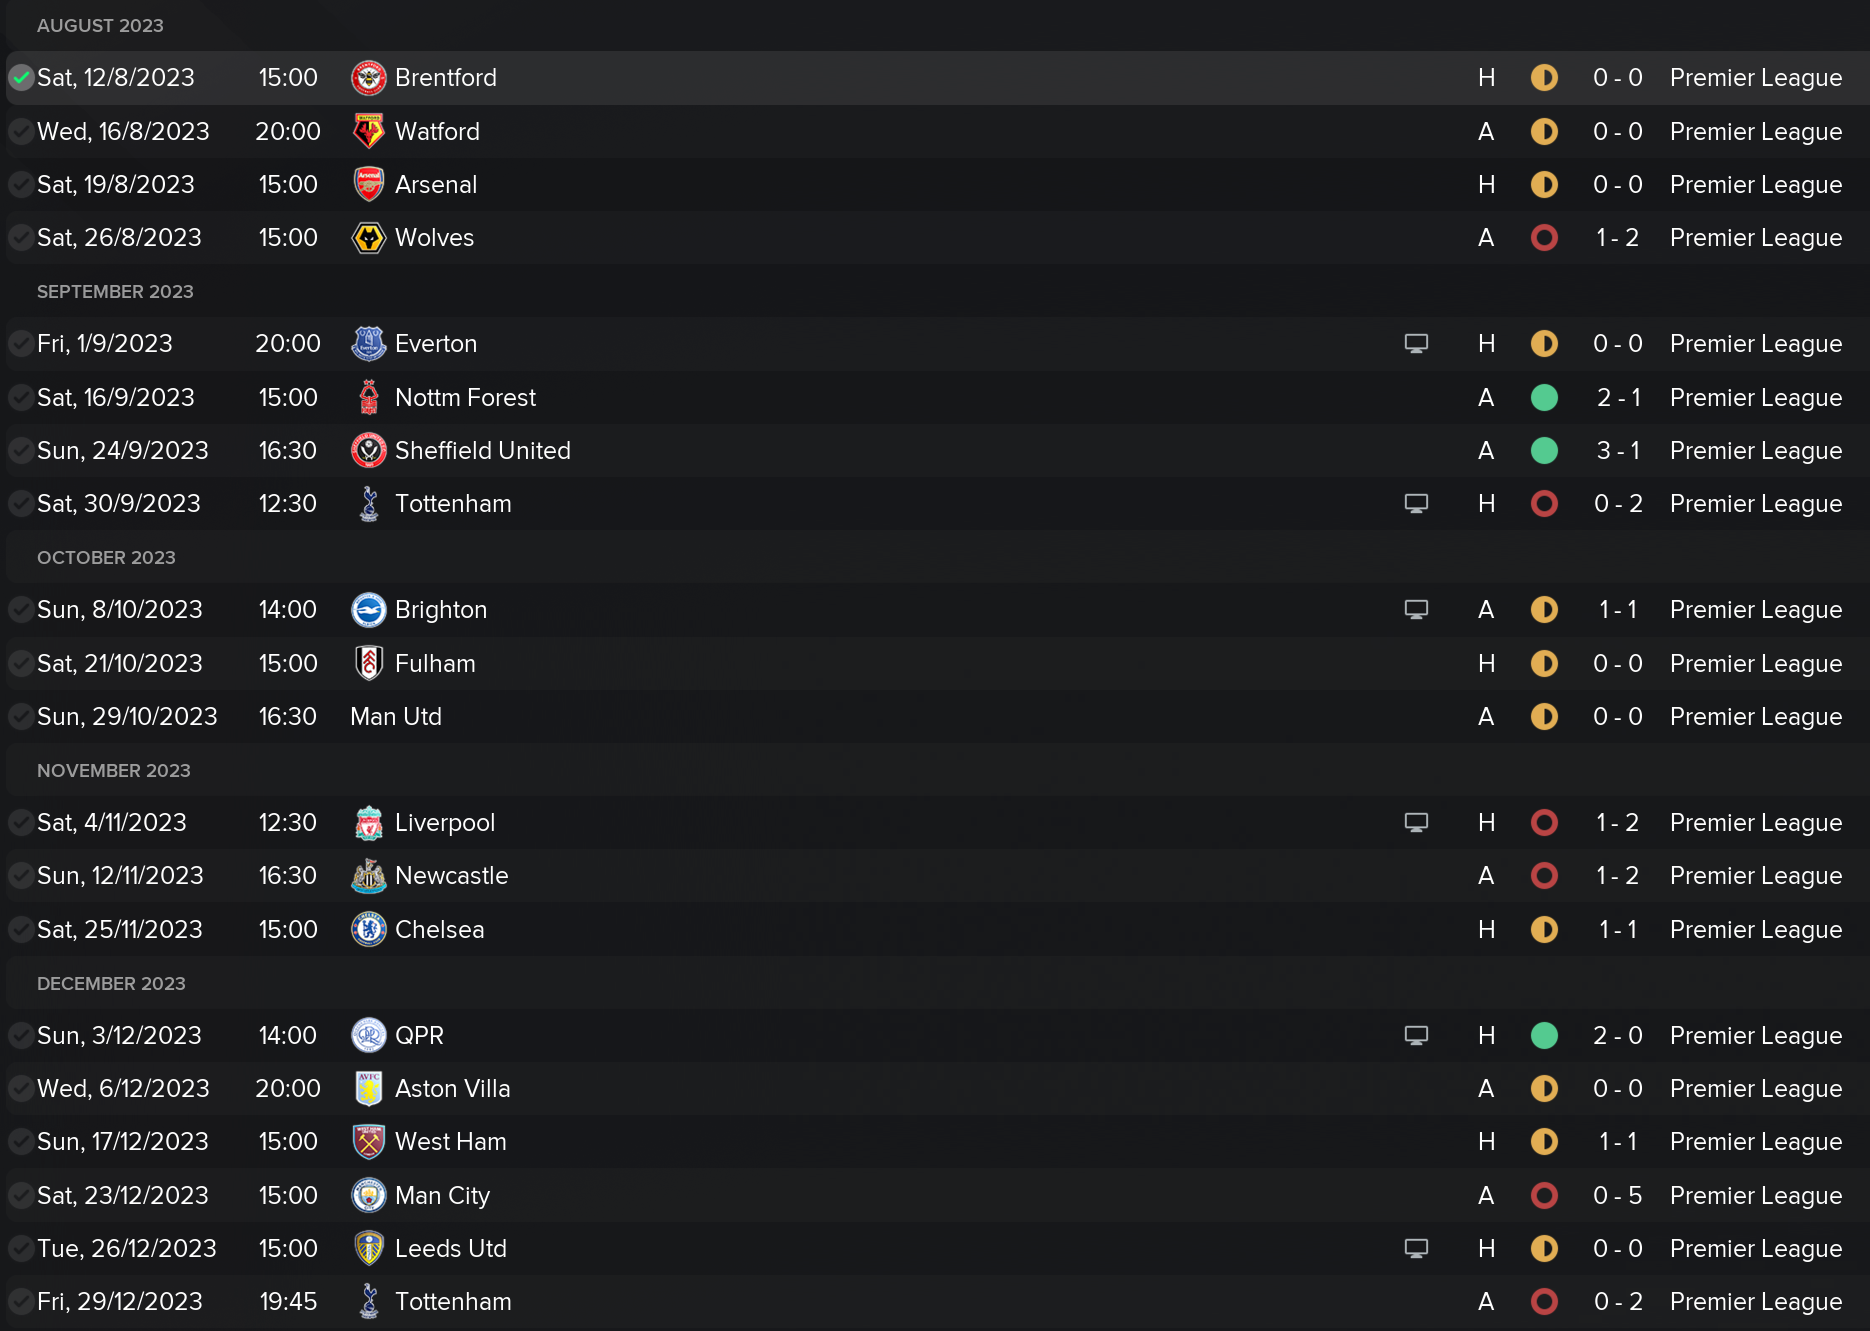Click the SEPTEMBER 2023 month header

115,292
